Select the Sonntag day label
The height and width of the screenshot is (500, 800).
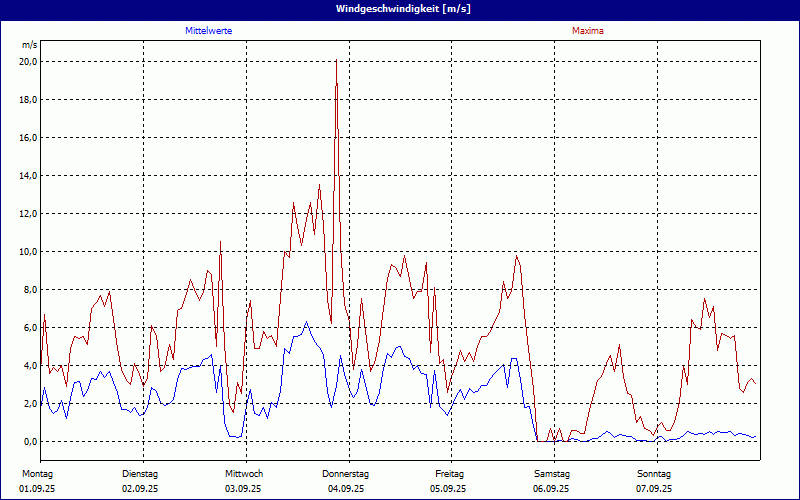654,473
